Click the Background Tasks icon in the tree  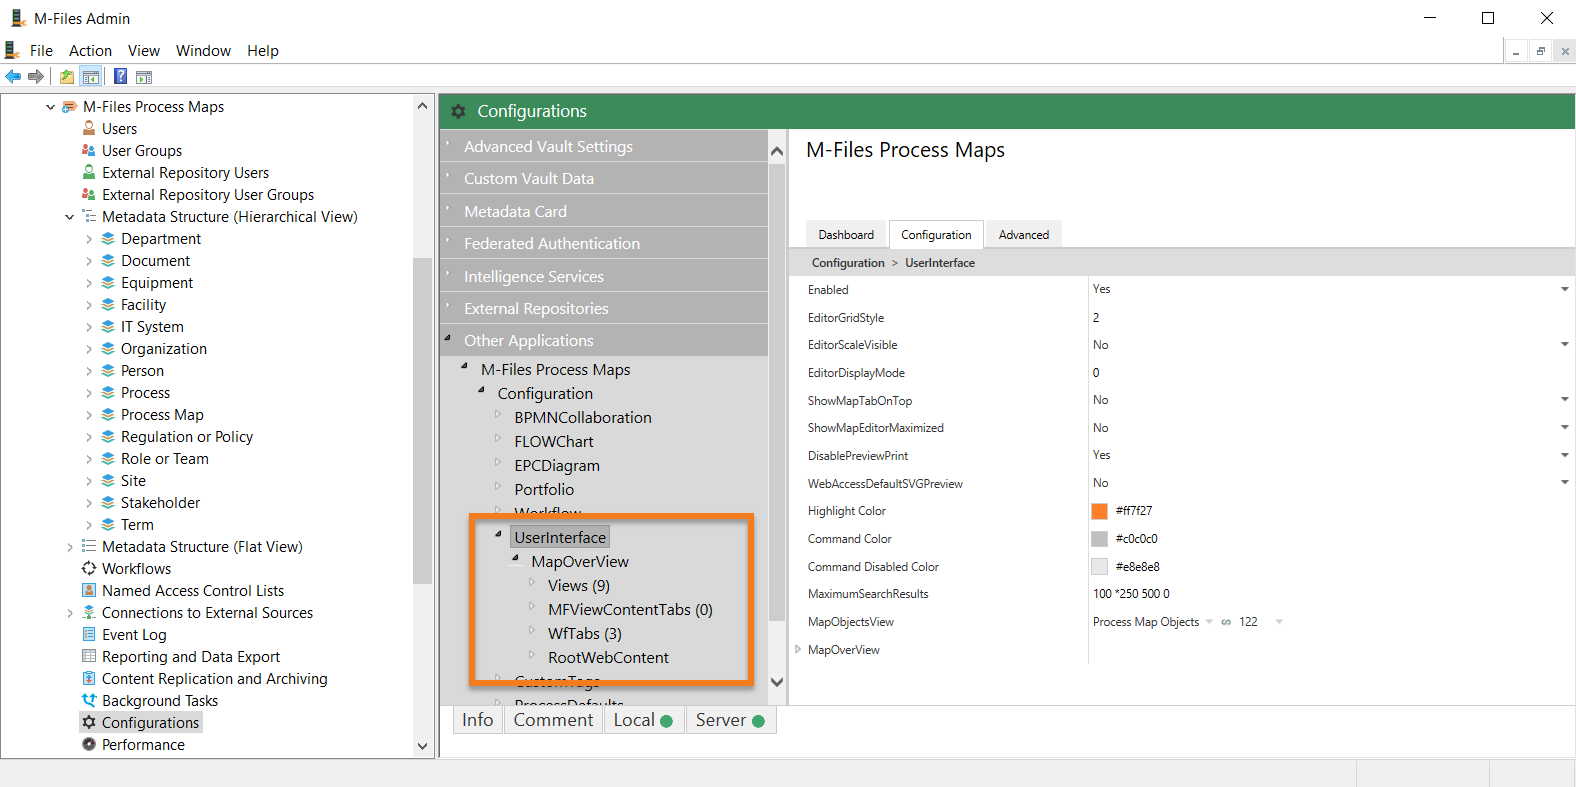coord(89,701)
